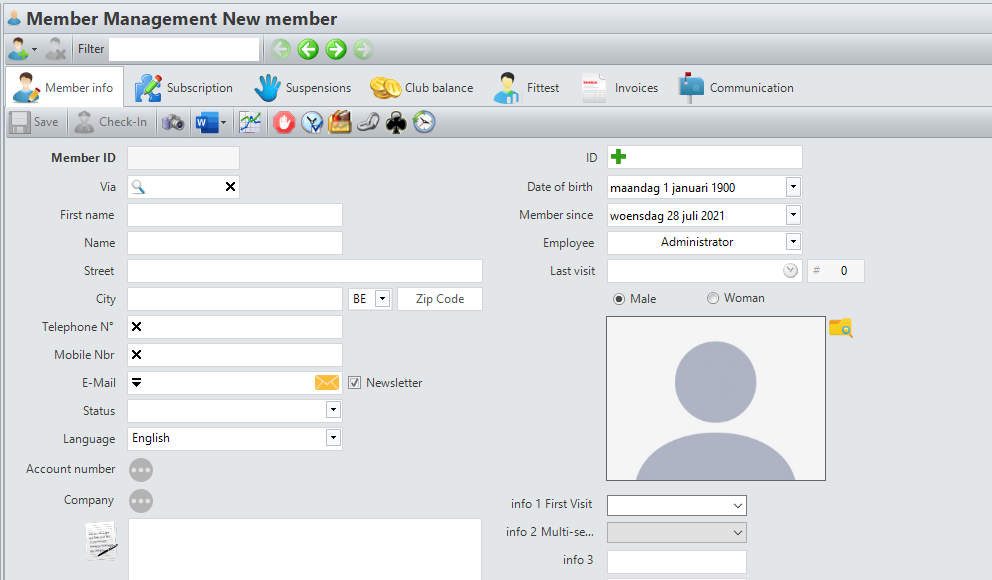
Task: Click the envelope icon in E-Mail field
Action: point(327,383)
